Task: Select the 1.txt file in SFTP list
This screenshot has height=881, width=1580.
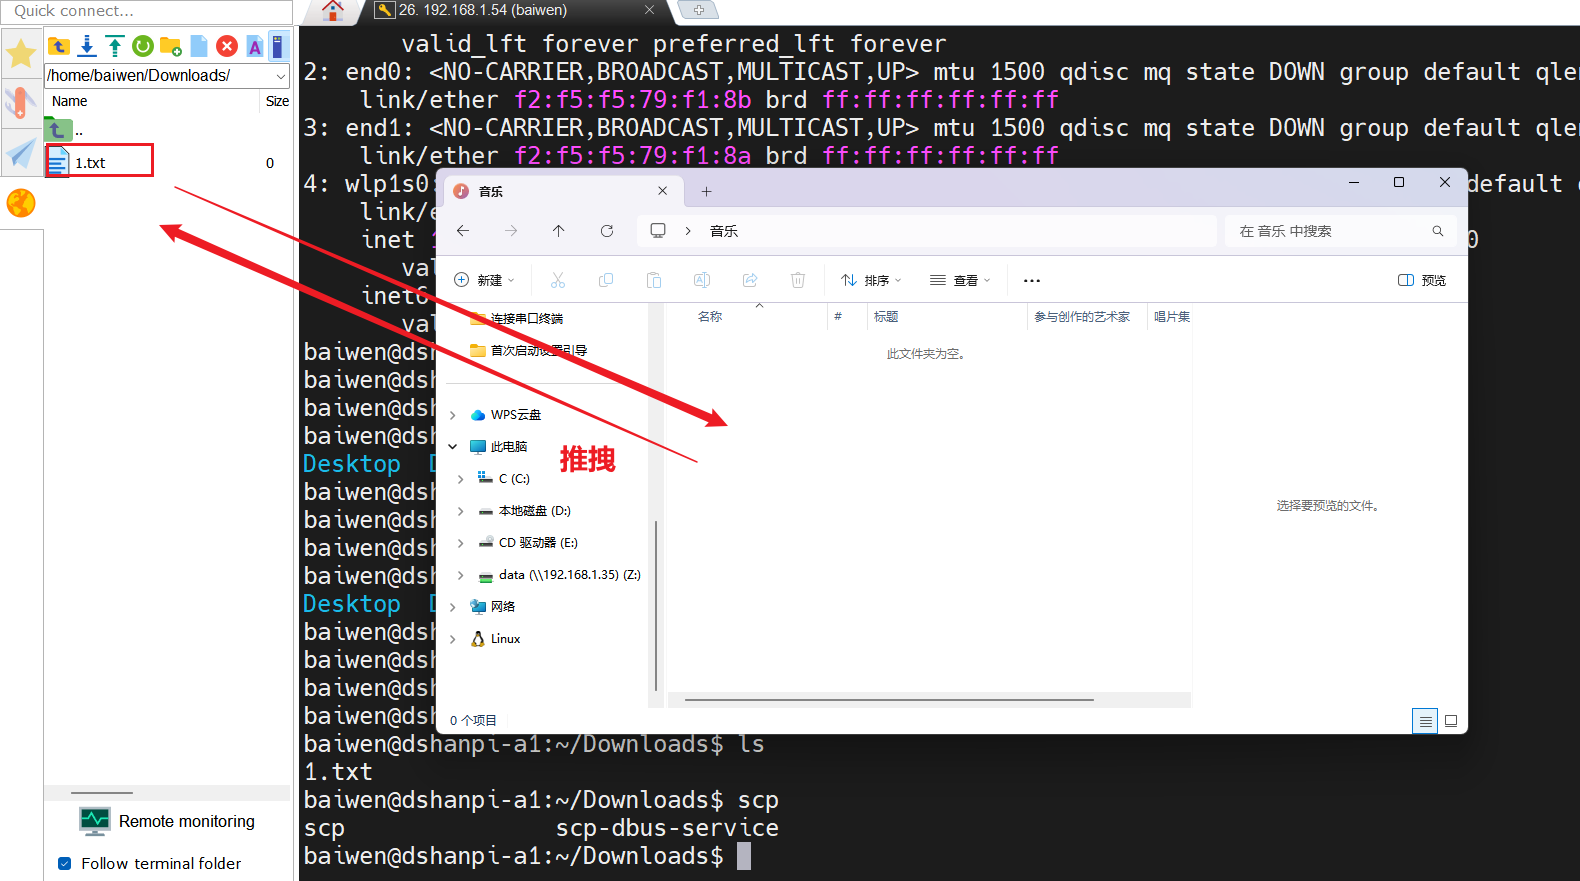Action: (90, 163)
